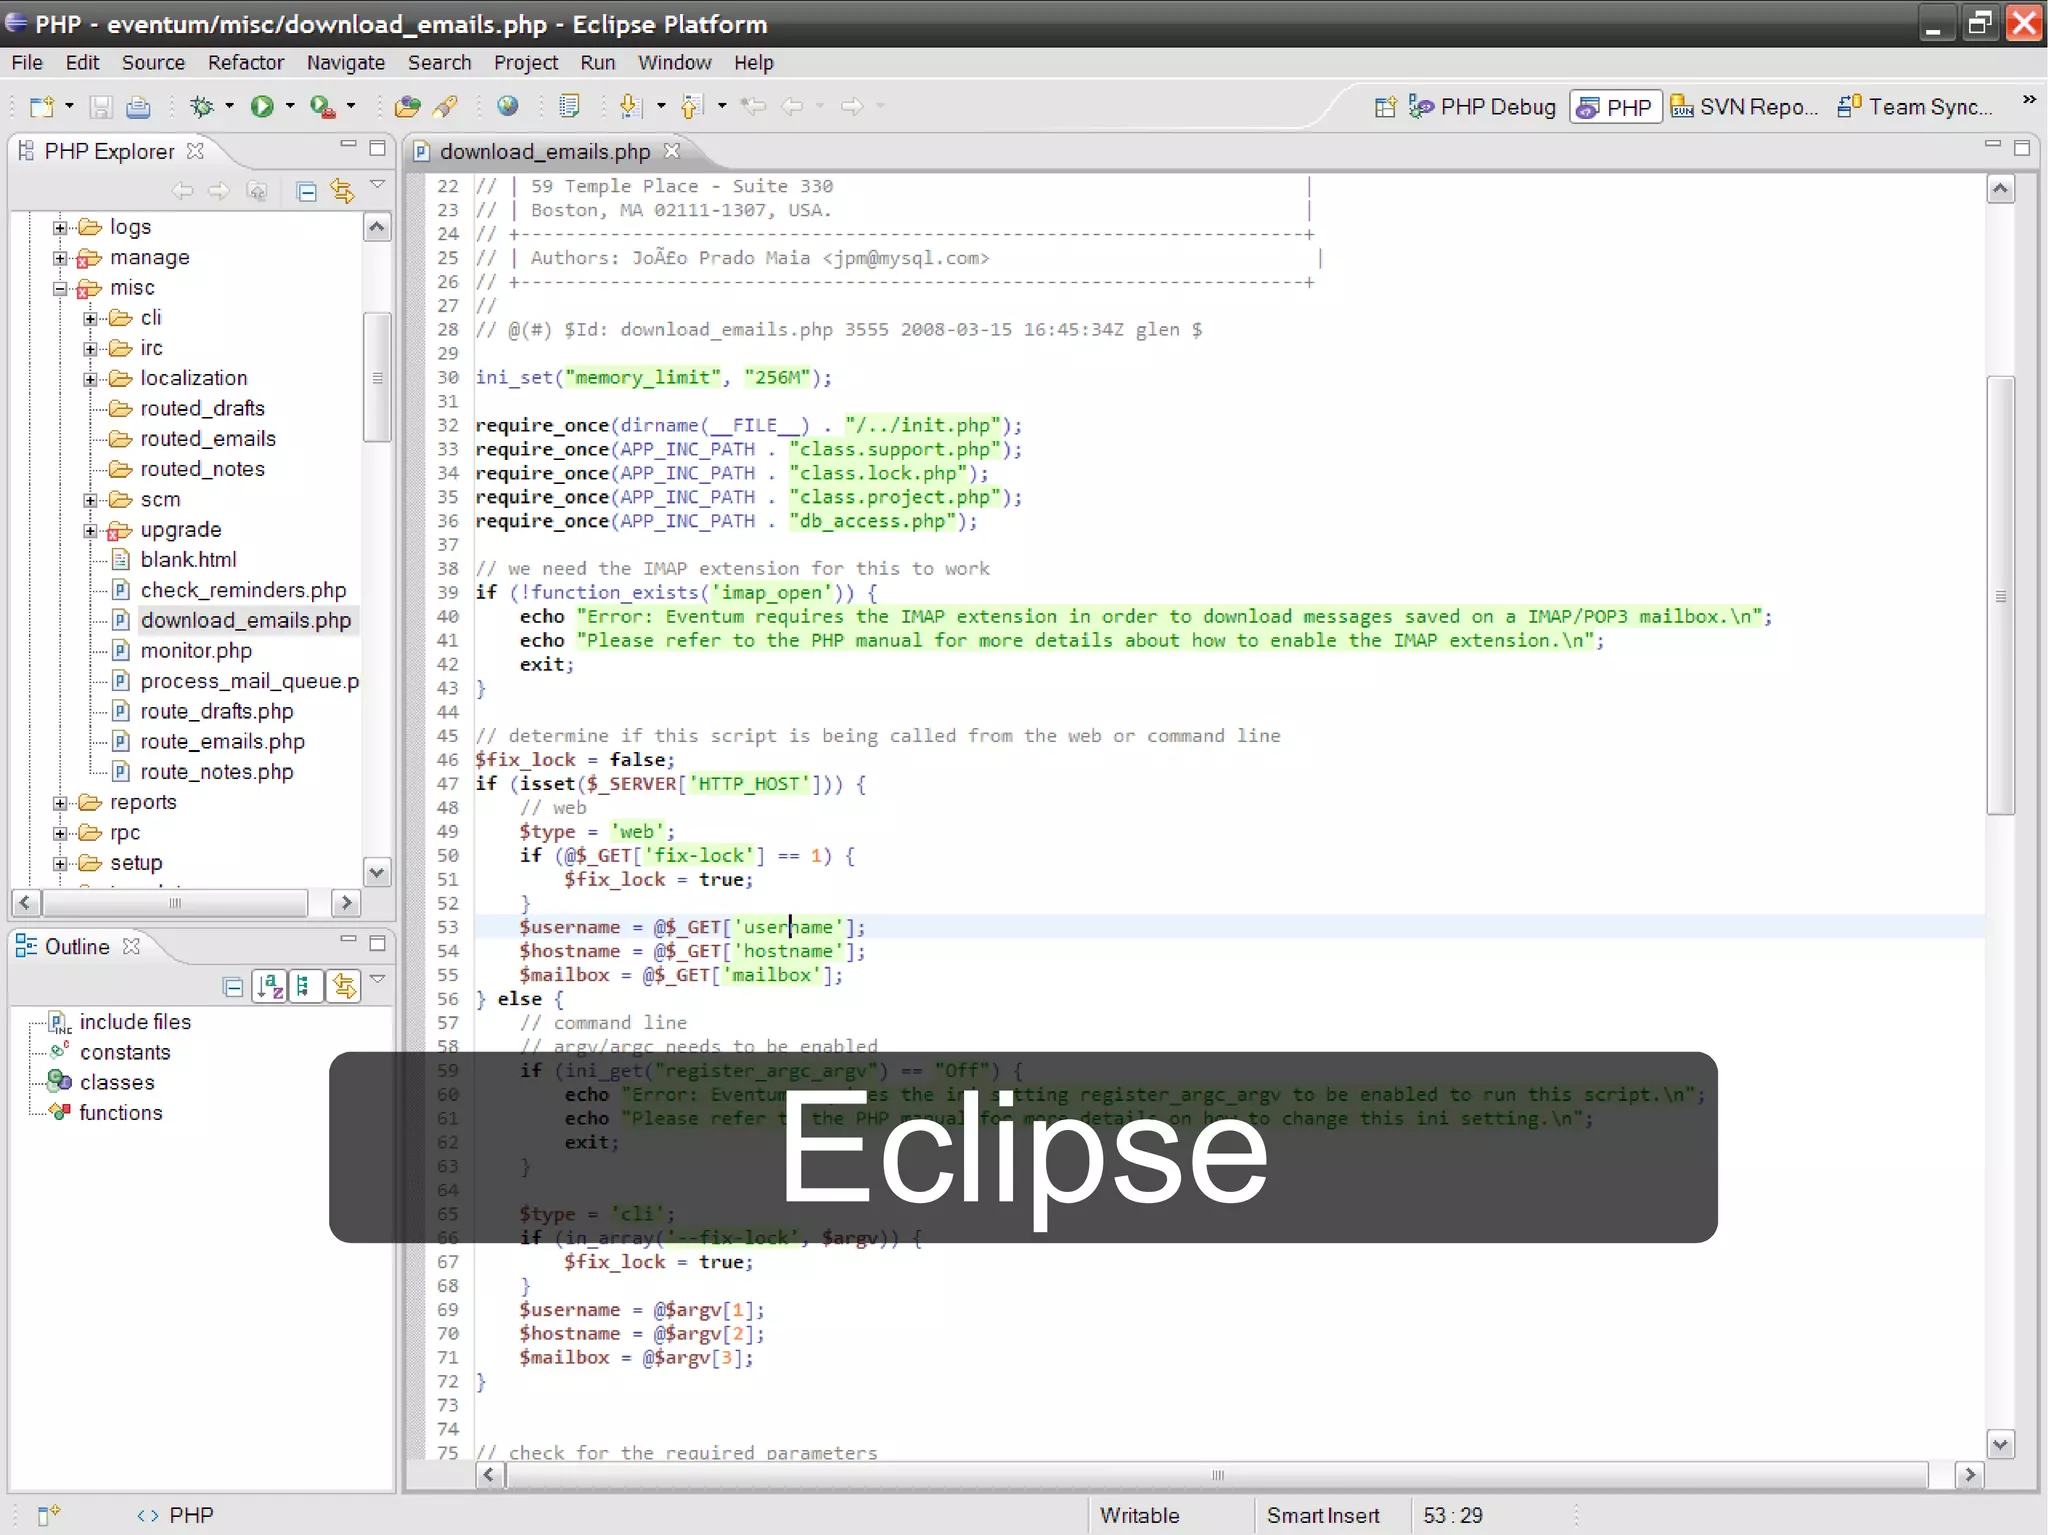Select check_reminders.php file
The width and height of the screenshot is (2048, 1535).
pos(243,590)
